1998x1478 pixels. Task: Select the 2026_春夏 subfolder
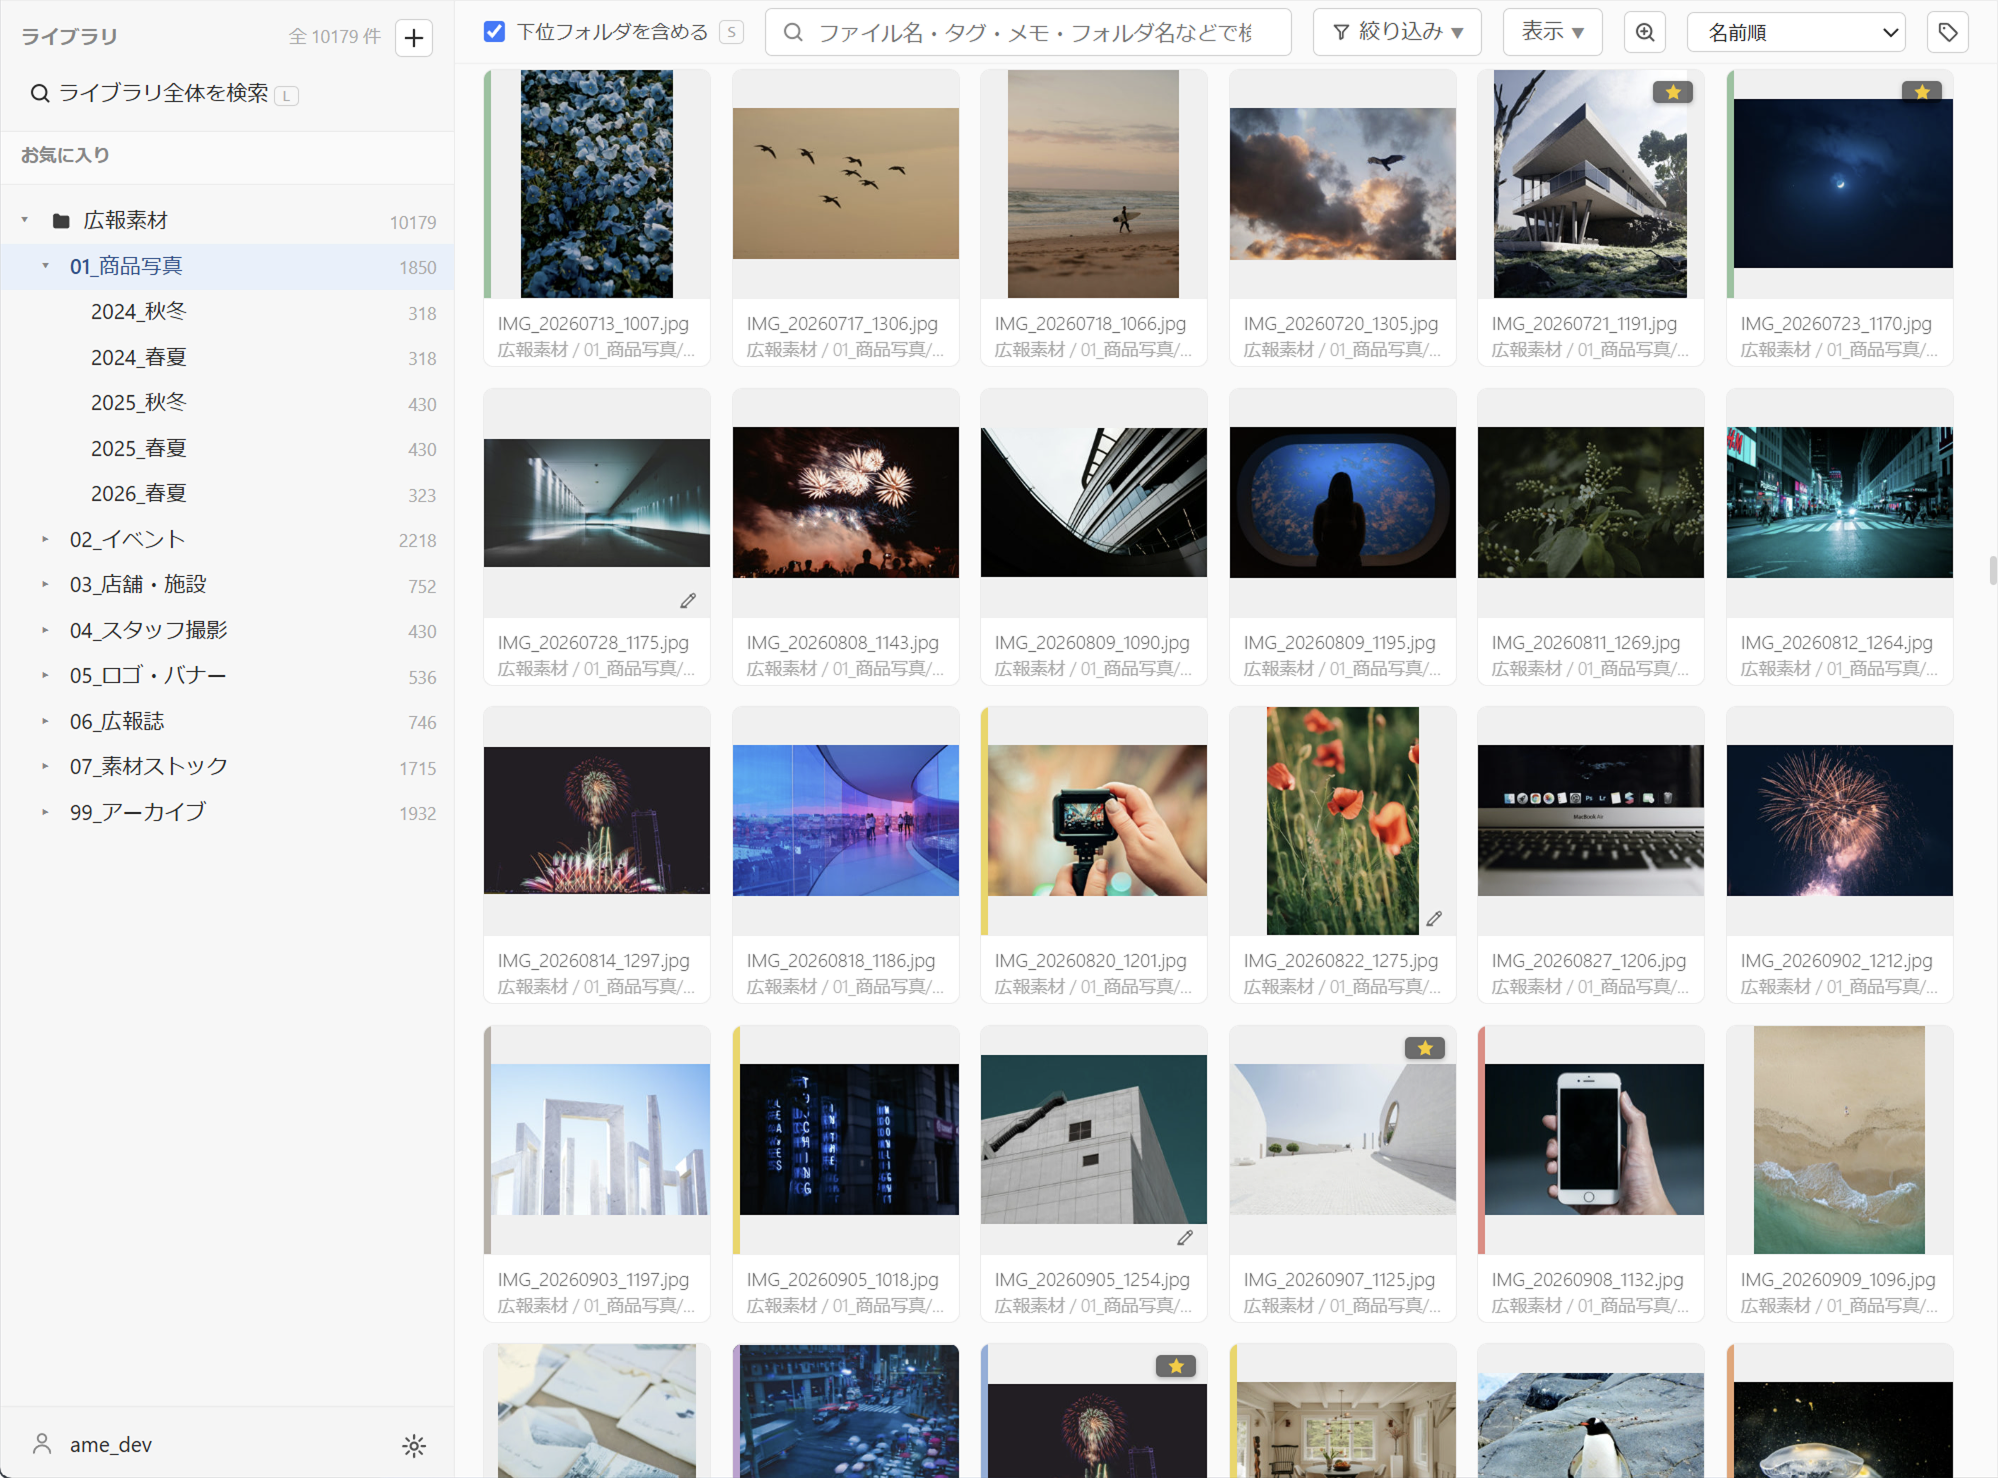[227, 494]
